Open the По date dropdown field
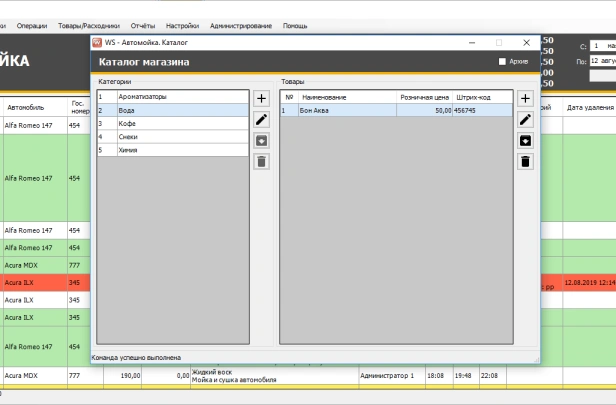The height and width of the screenshot is (405, 616). tap(602, 61)
